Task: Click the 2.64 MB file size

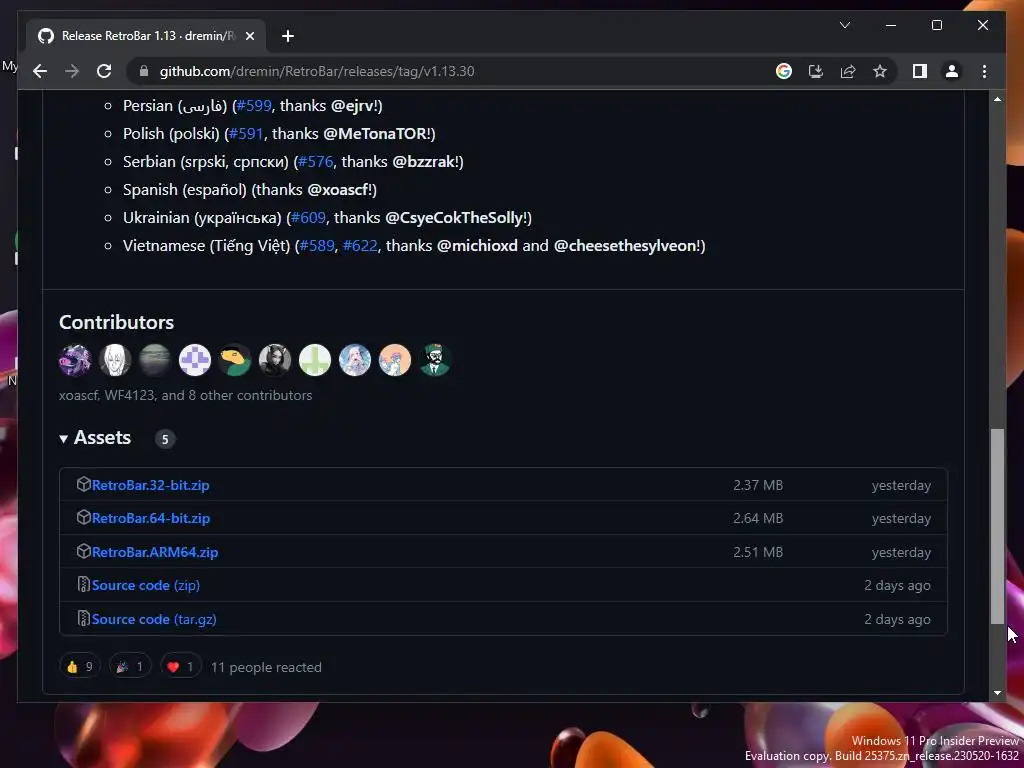Action: (758, 518)
